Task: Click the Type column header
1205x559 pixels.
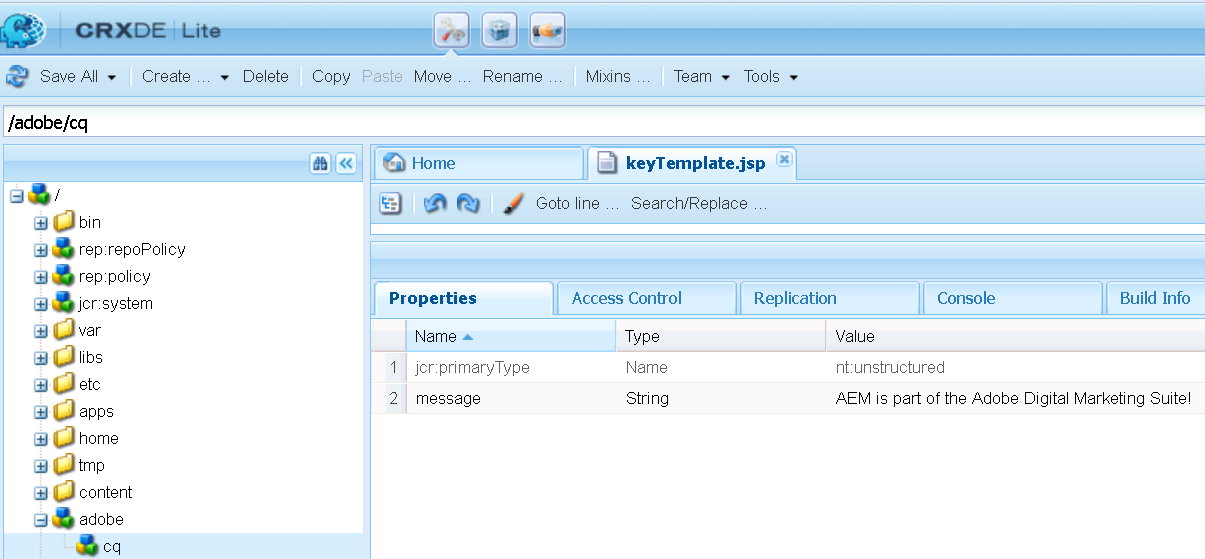Action: (x=721, y=336)
